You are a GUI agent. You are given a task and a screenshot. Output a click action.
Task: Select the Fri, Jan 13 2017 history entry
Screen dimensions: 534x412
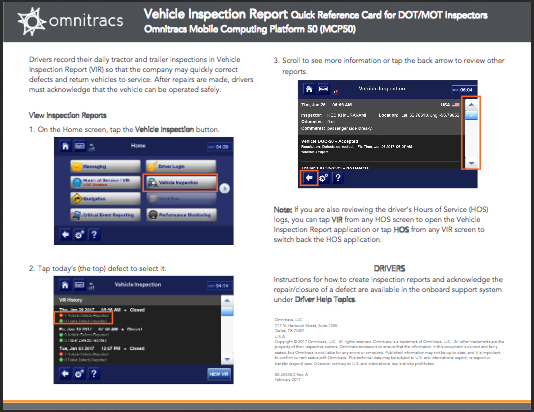click(x=137, y=335)
